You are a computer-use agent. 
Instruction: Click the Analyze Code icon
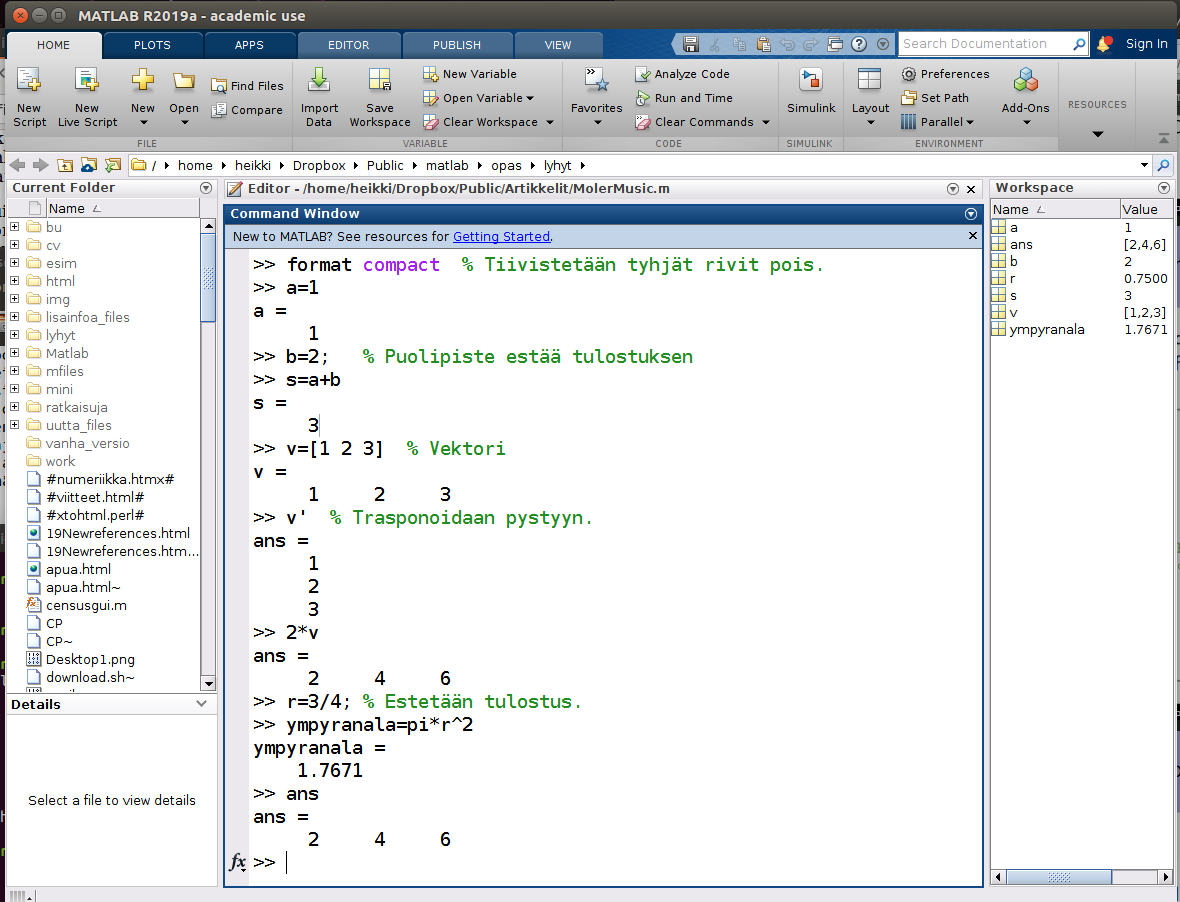tap(644, 74)
